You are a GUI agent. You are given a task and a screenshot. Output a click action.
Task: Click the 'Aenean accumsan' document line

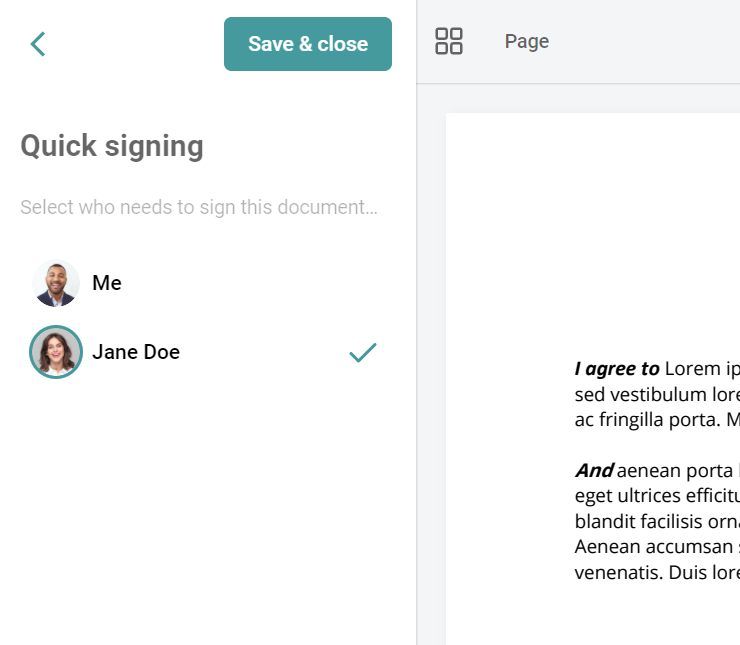tap(657, 547)
